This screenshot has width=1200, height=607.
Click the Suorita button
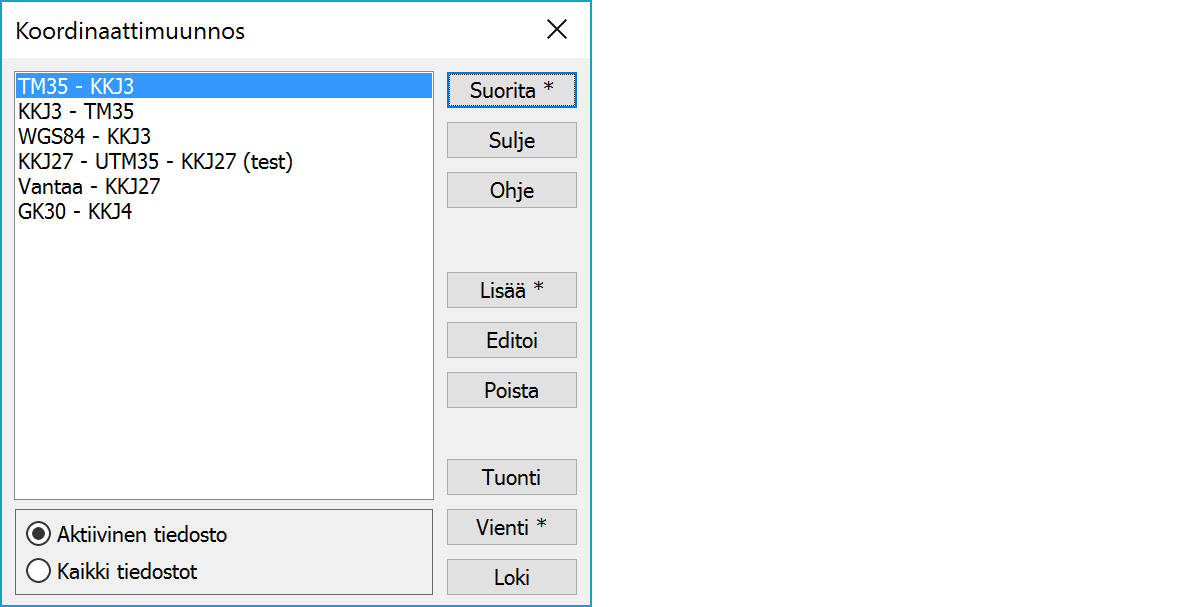coord(511,90)
